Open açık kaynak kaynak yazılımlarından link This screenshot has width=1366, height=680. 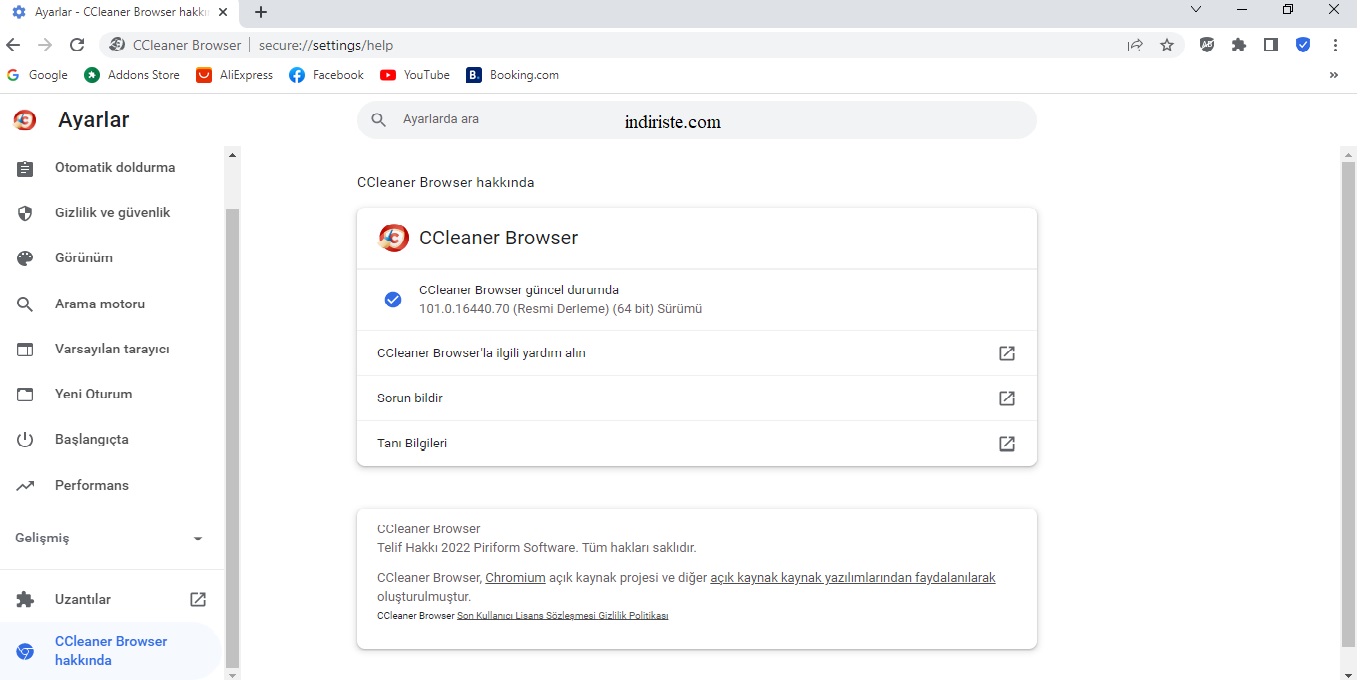tap(853, 578)
